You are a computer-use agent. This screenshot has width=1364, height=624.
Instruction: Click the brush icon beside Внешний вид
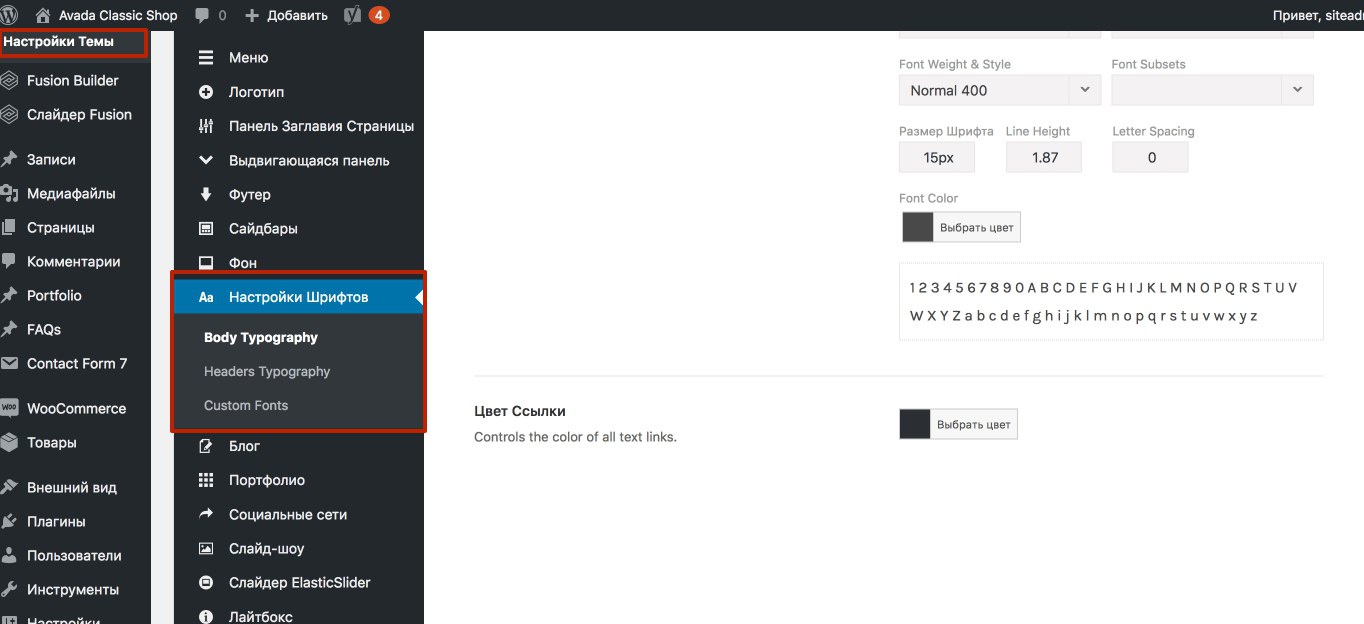(x=9, y=488)
